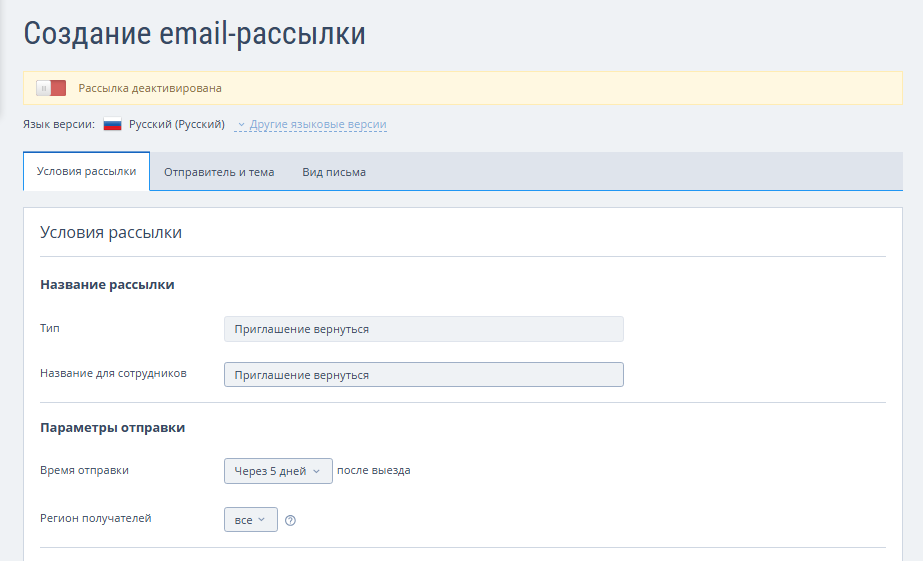Click the "Название рассылки" section heading
The image size is (923, 561).
pos(107,285)
